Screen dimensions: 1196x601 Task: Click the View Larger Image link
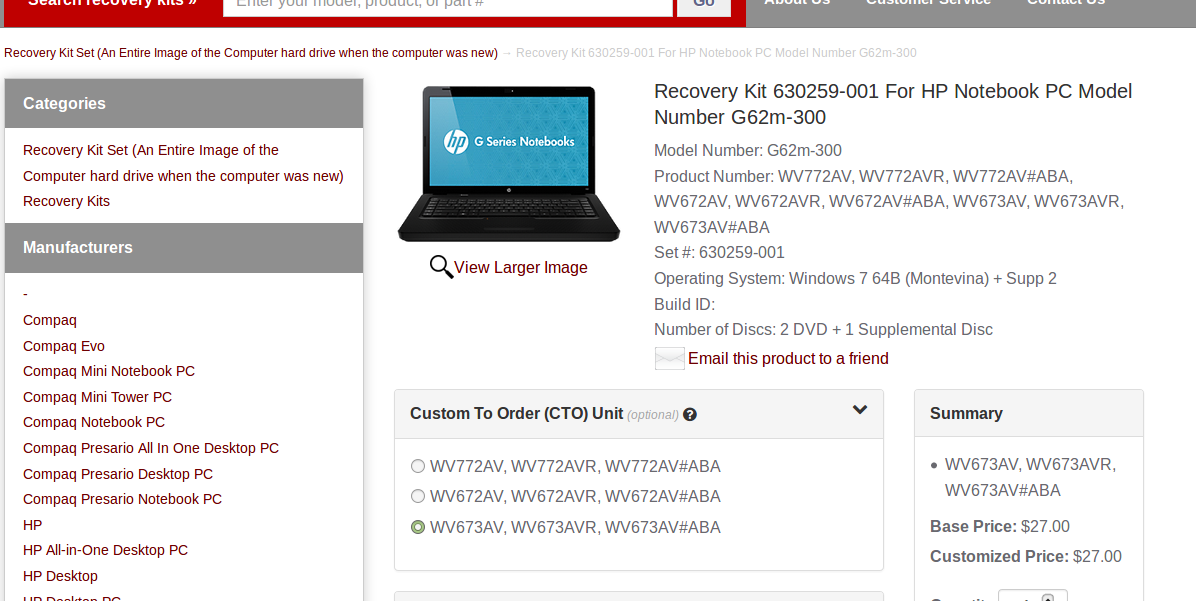(x=520, y=268)
